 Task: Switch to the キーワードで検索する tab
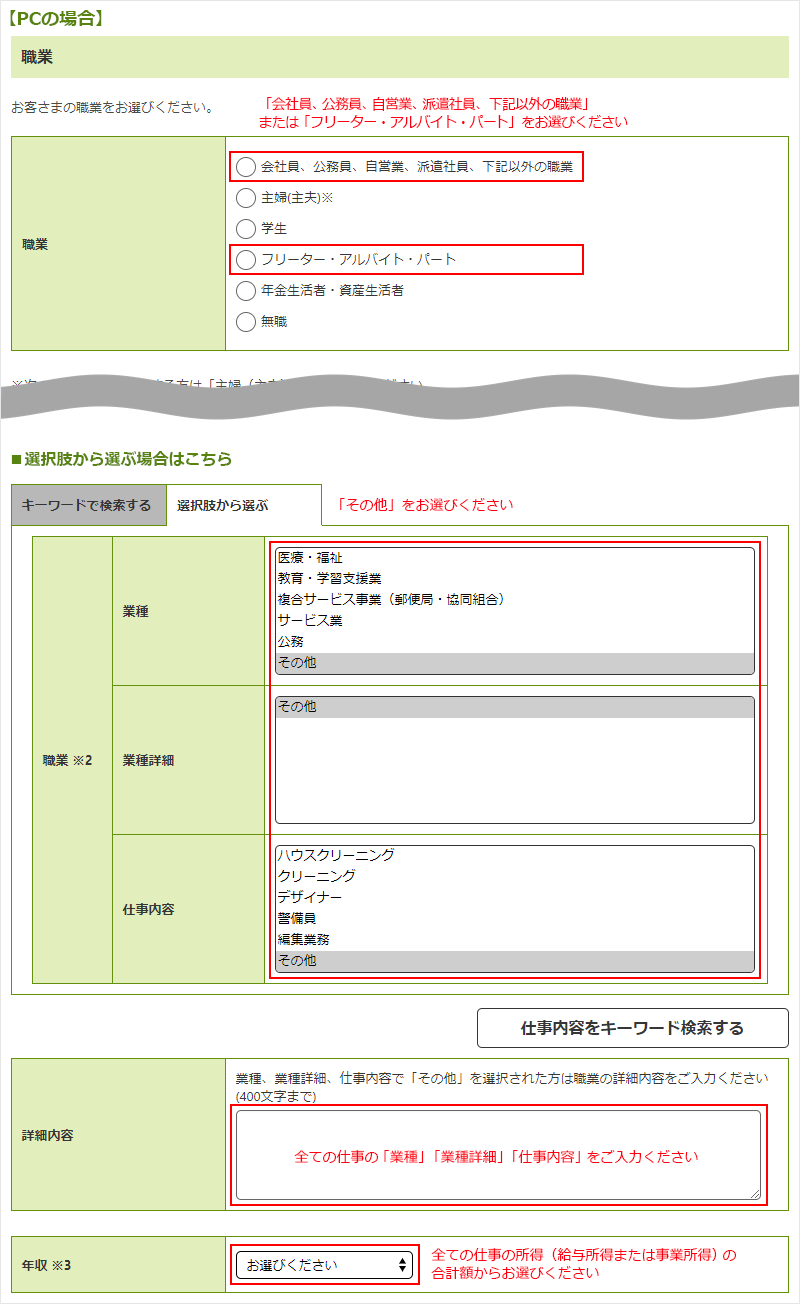tap(87, 505)
